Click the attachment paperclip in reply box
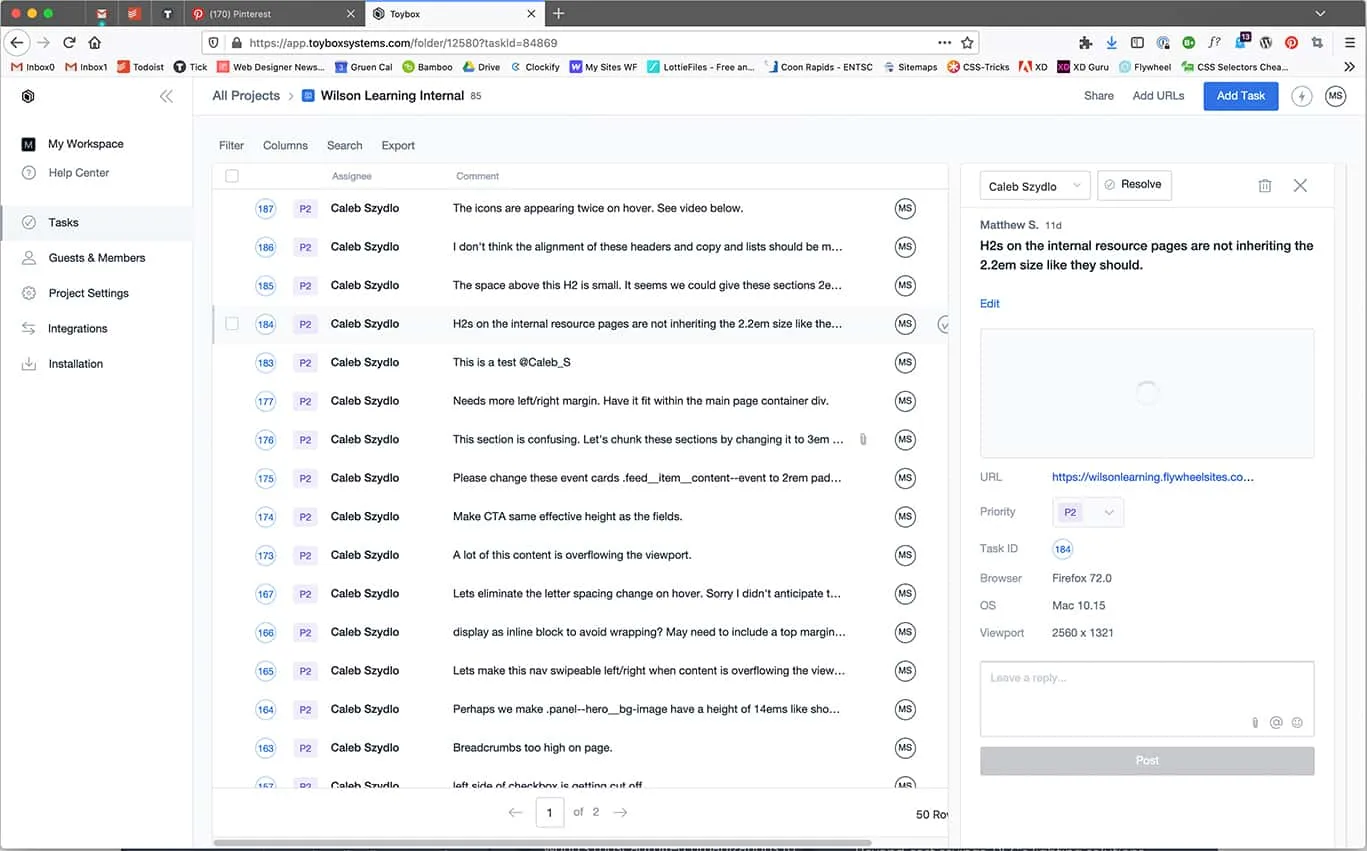 point(1255,722)
